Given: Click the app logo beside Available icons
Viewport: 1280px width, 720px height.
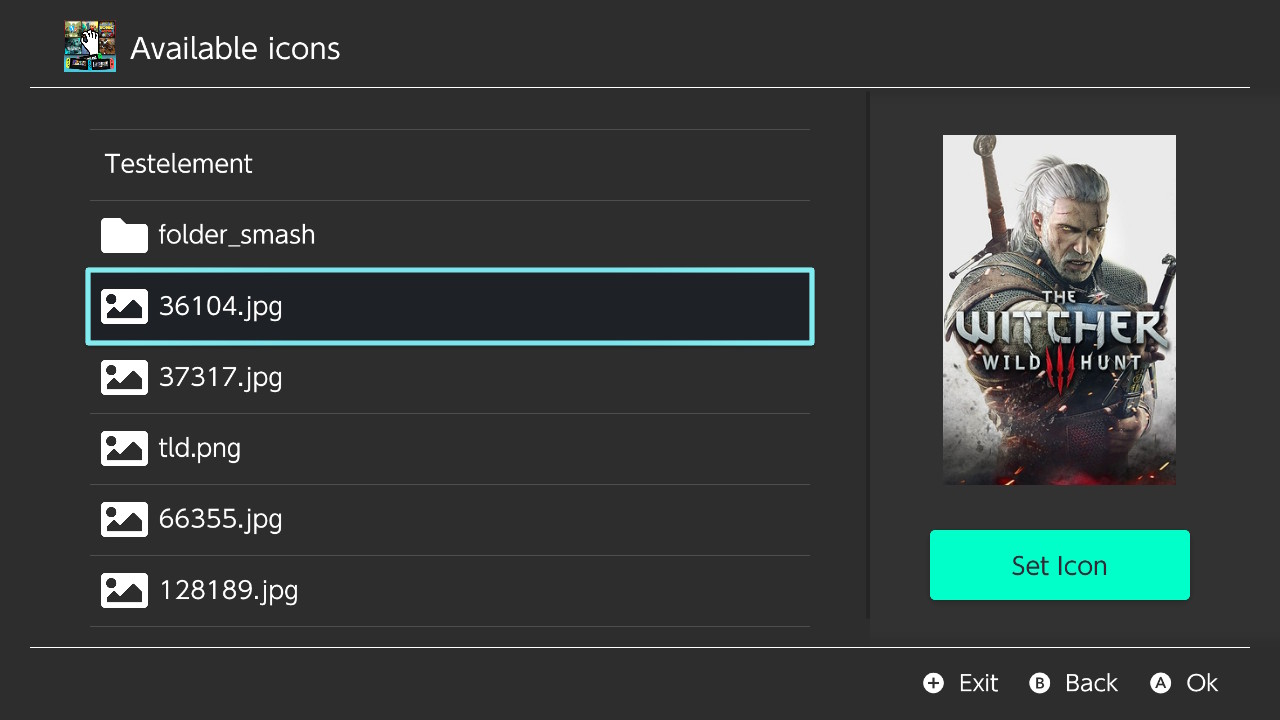Looking at the screenshot, I should point(90,46).
